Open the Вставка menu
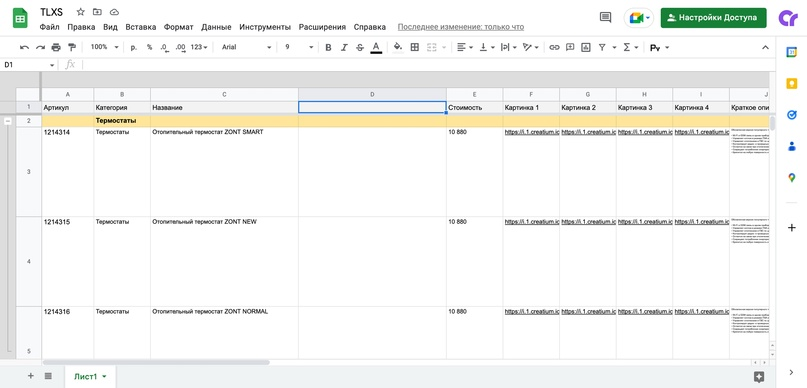Image resolution: width=807 pixels, height=388 pixels. click(x=141, y=27)
